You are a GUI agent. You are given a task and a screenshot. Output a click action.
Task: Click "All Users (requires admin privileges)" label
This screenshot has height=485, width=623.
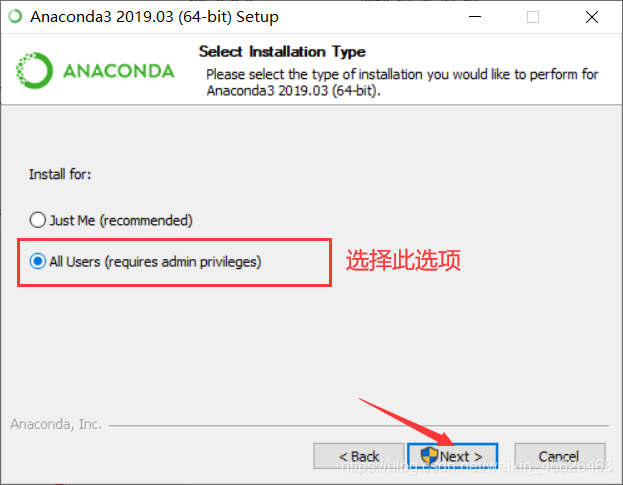[155, 262]
